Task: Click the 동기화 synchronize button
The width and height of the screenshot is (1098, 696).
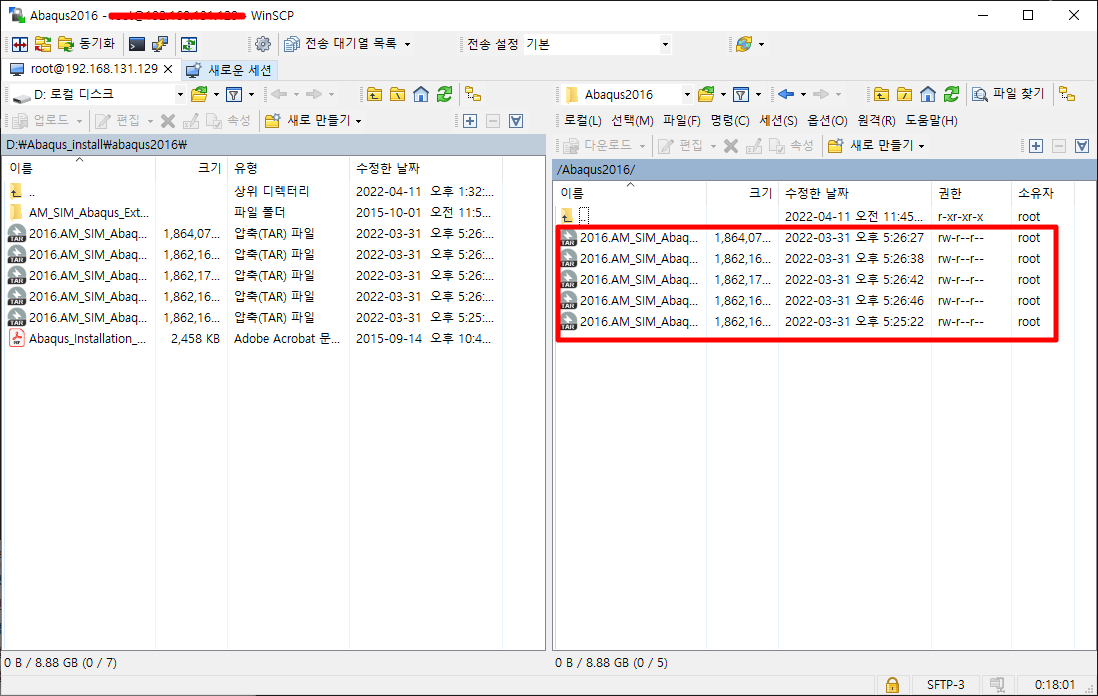Action: (87, 44)
